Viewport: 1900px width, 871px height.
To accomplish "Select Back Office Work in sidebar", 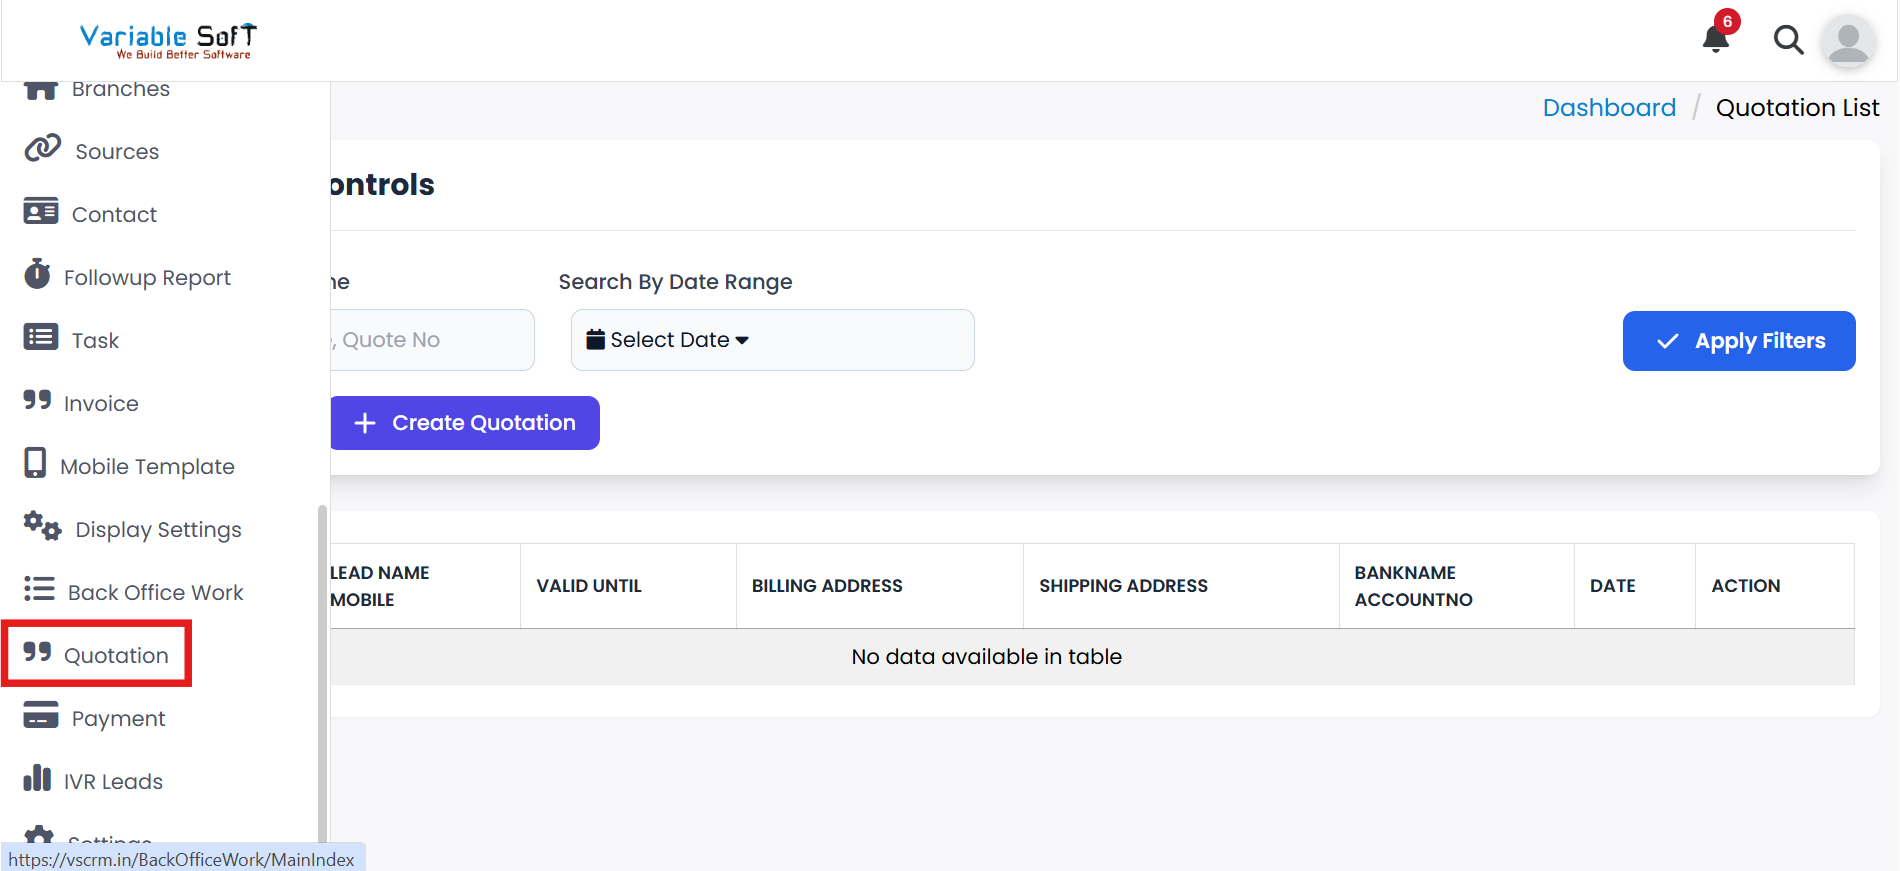I will (155, 593).
